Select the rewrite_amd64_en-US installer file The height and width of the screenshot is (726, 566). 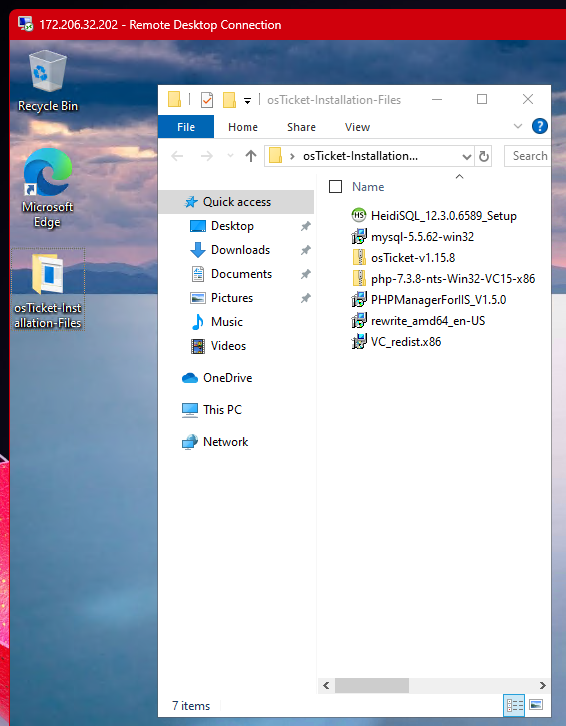(x=428, y=321)
